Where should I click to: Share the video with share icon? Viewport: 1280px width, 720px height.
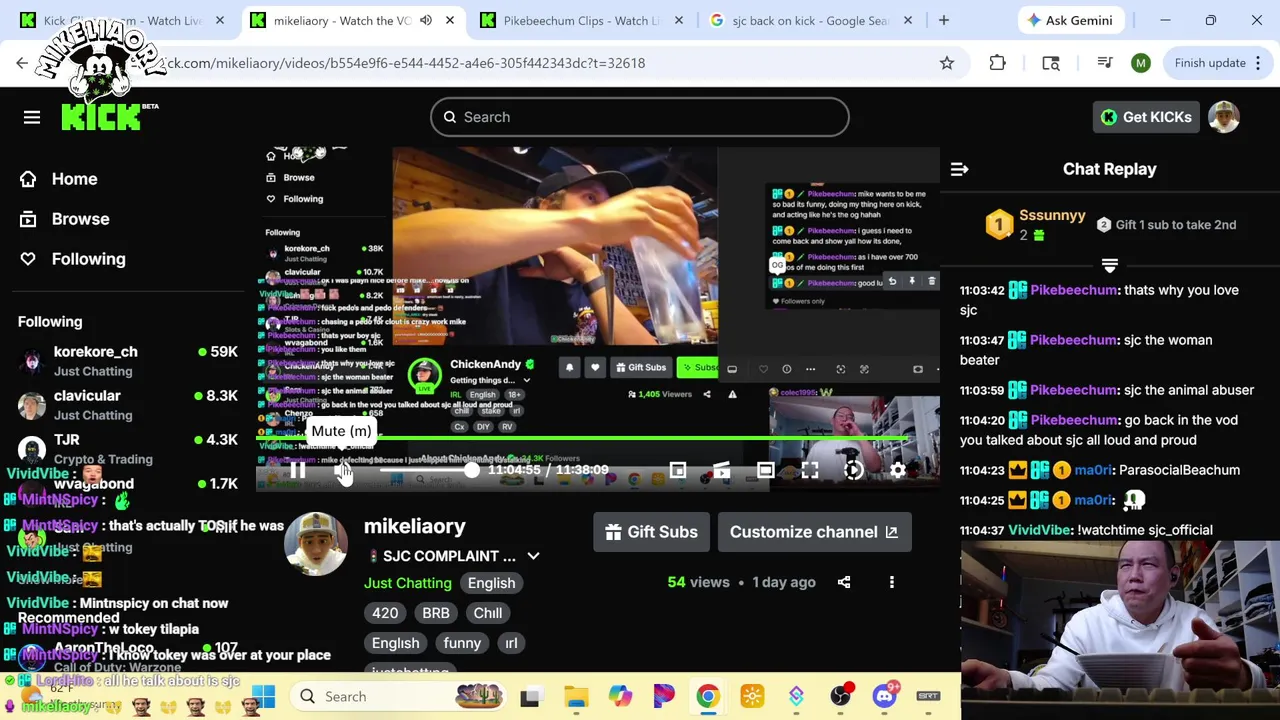pos(844,582)
